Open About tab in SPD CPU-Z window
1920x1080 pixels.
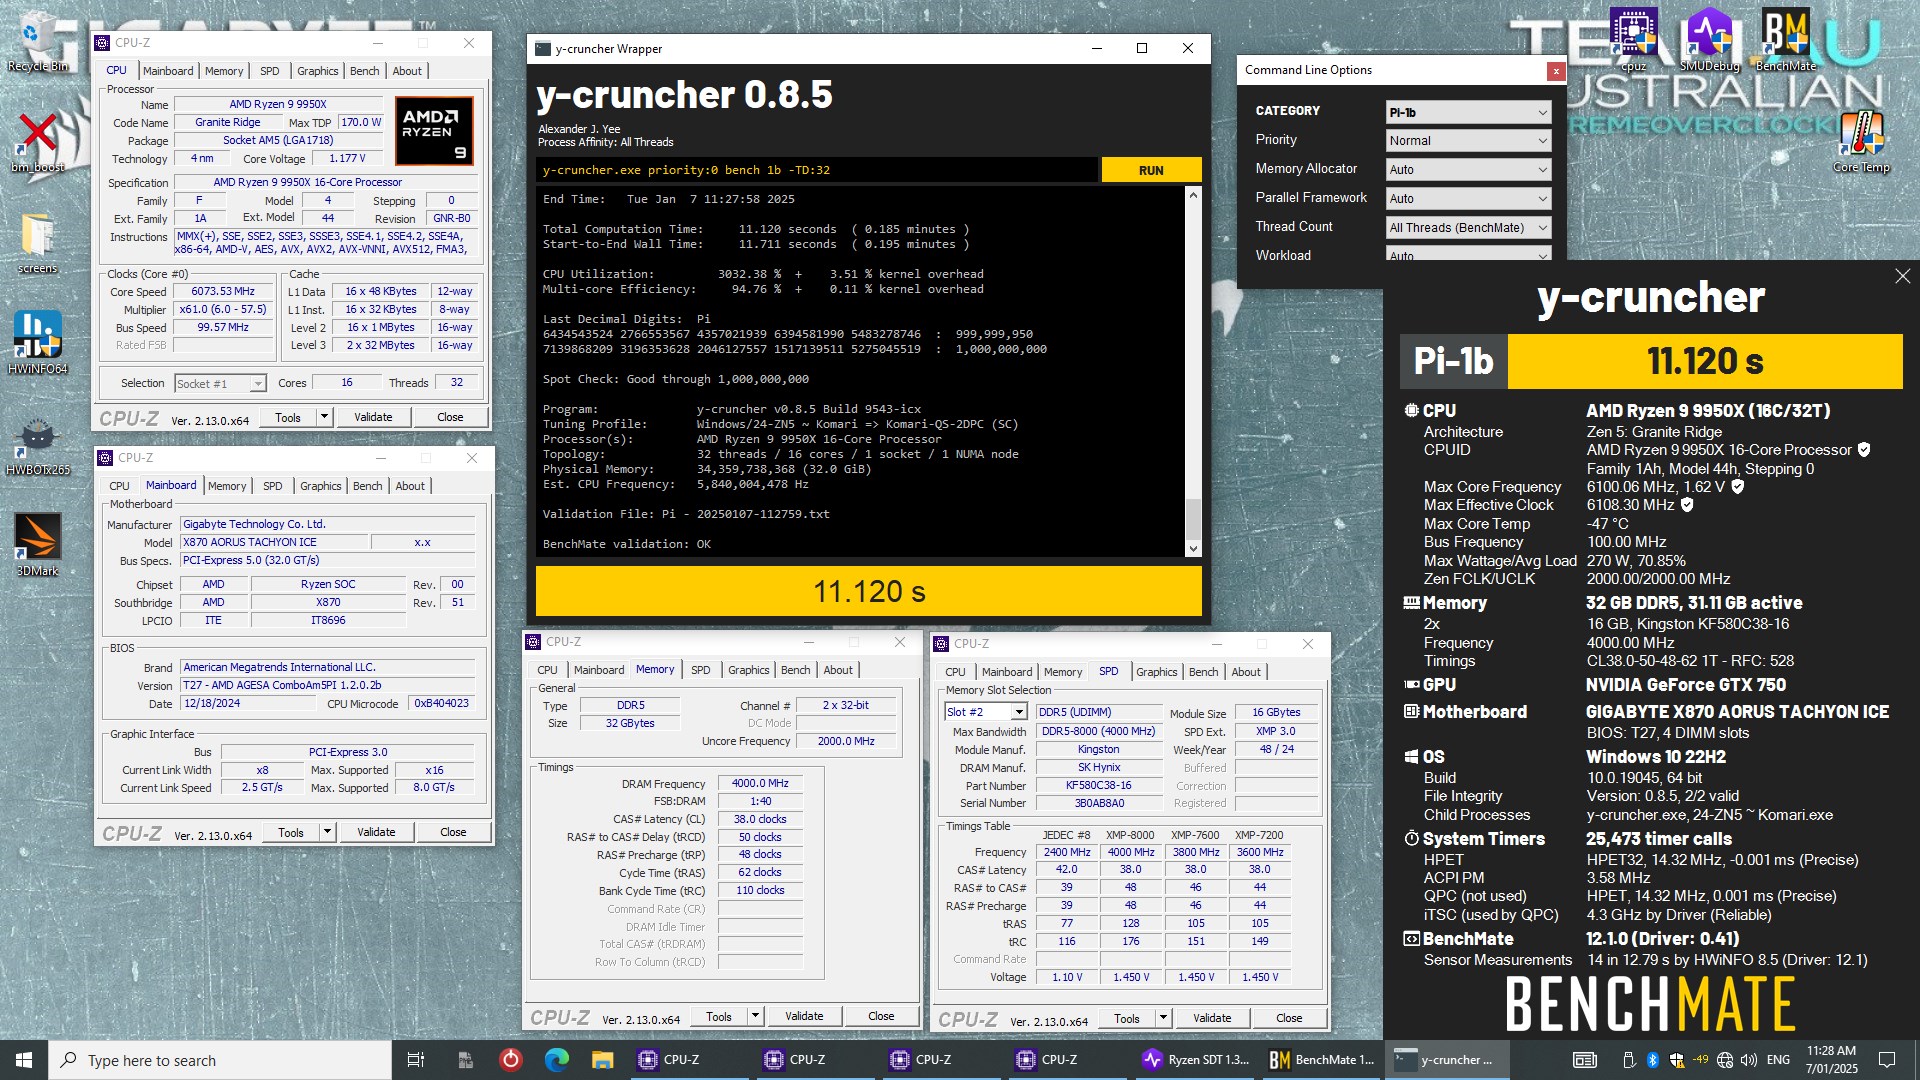coord(1246,672)
